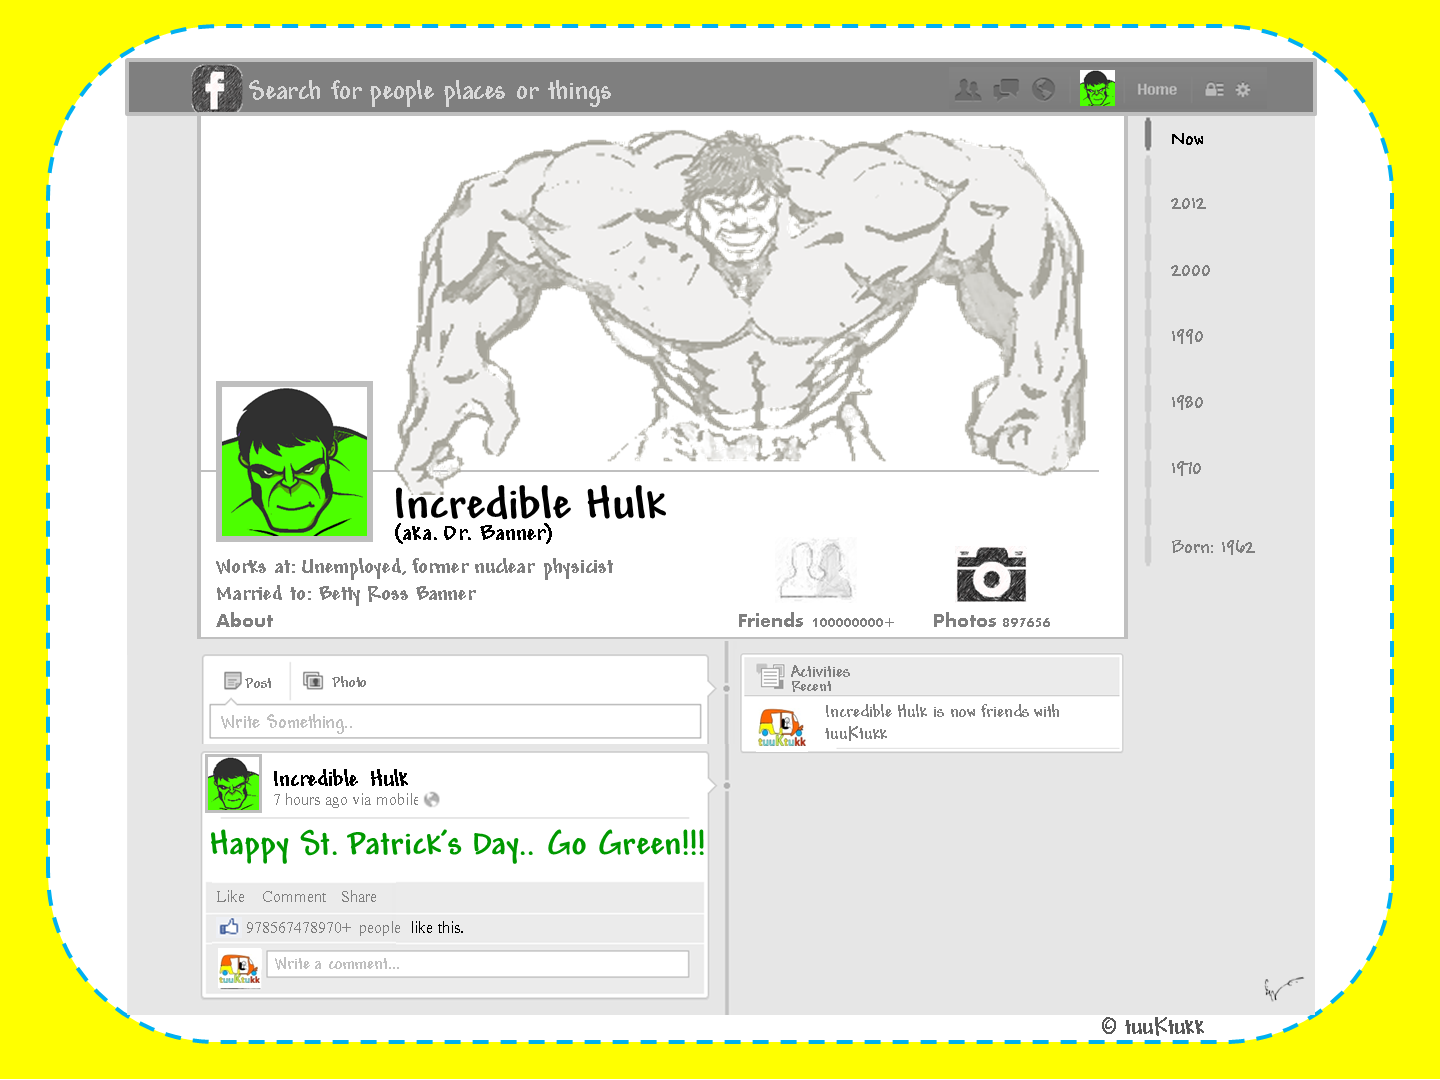The height and width of the screenshot is (1080, 1440).
Task: Open Photos 897656 link
Action: tap(991, 621)
